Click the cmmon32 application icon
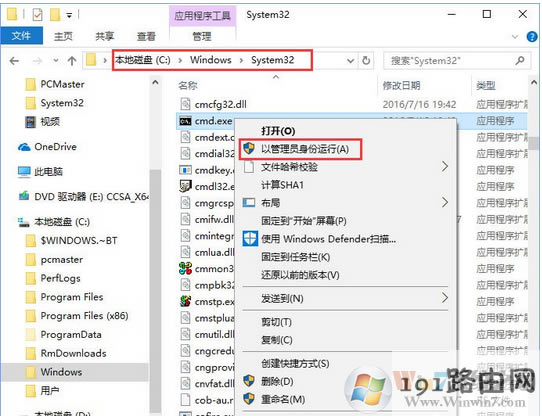 [x=185, y=268]
